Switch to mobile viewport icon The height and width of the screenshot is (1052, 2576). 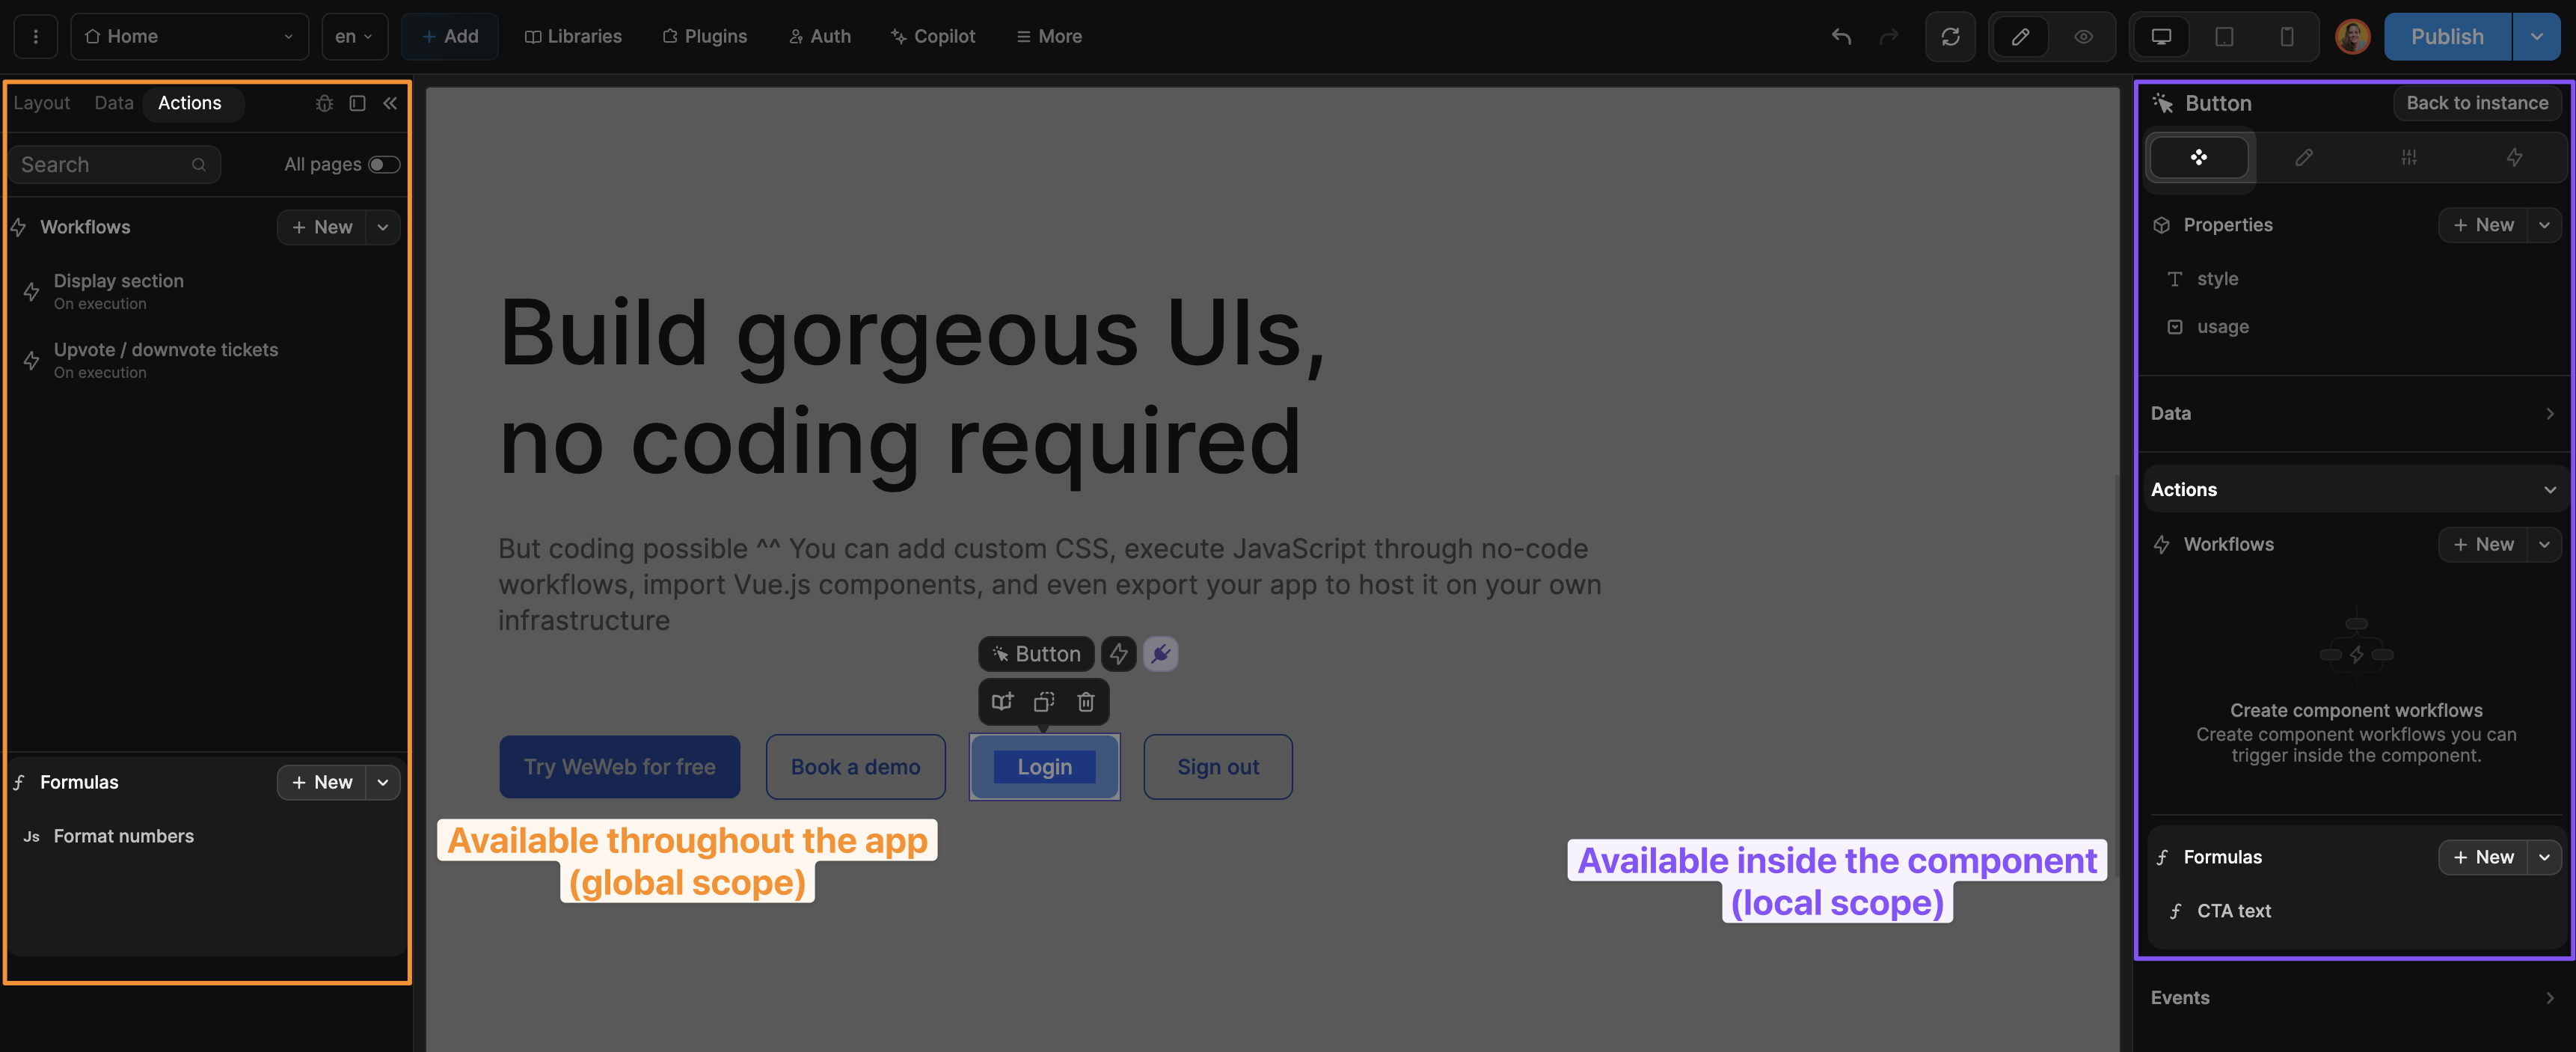tap(2286, 37)
